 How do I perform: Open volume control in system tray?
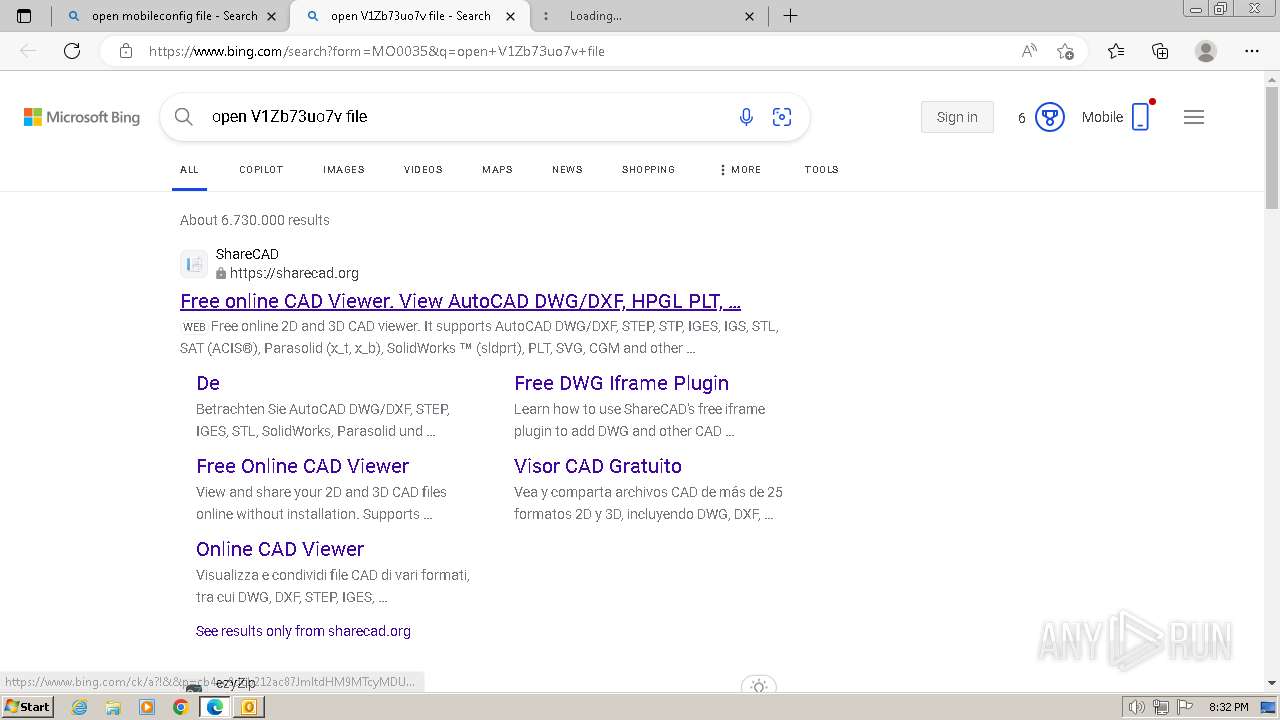[x=1137, y=707]
